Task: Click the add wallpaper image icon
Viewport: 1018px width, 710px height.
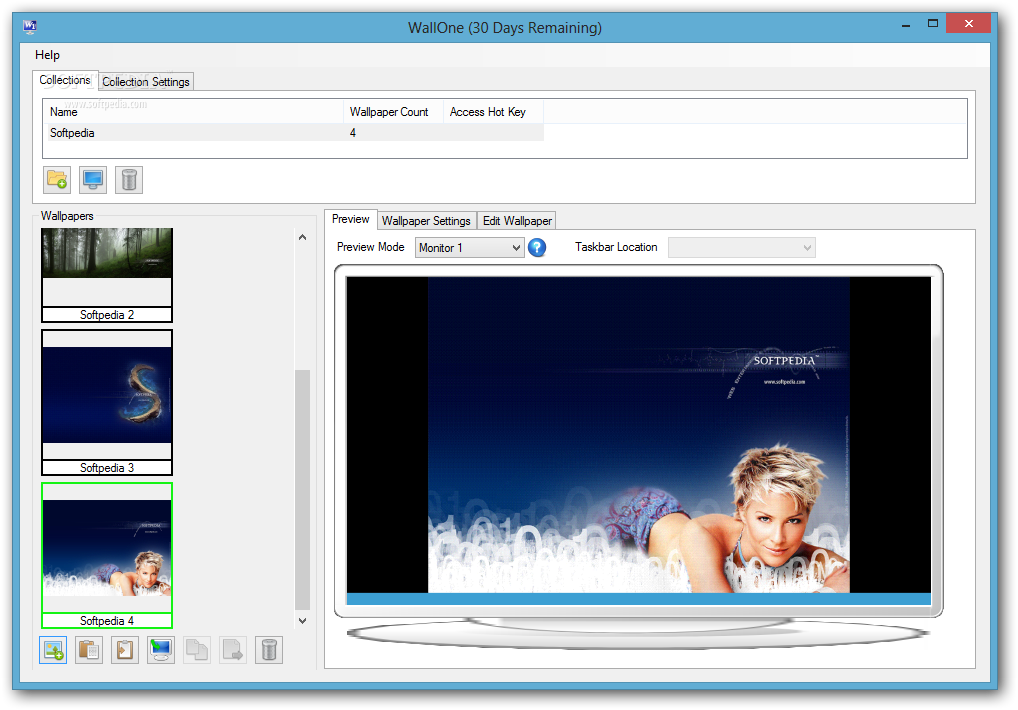Action: coord(53,650)
